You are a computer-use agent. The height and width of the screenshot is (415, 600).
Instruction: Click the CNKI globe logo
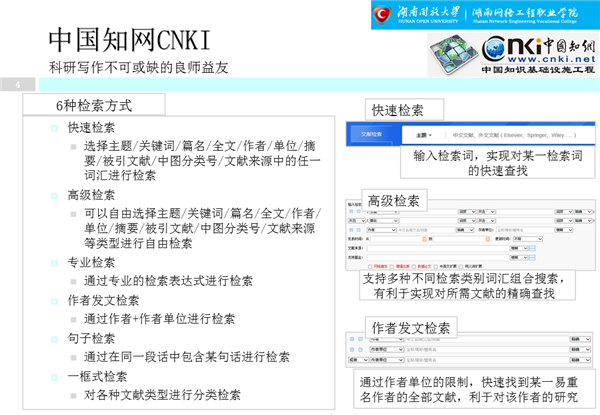(x=494, y=49)
